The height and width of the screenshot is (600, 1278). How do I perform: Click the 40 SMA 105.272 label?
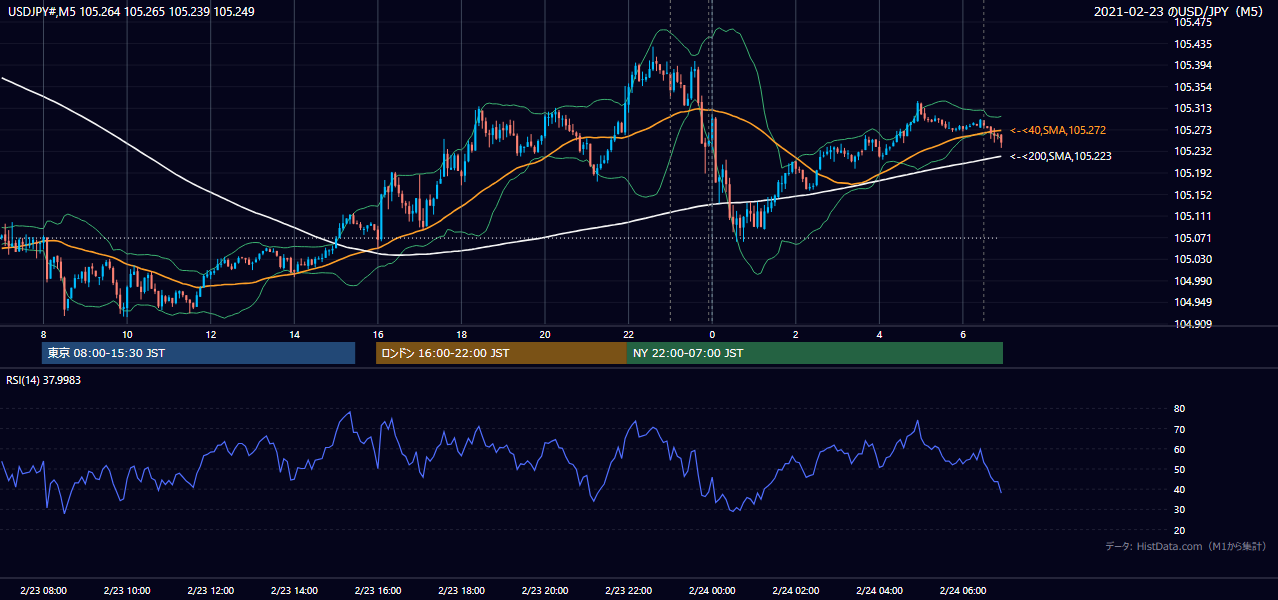(x=1058, y=130)
